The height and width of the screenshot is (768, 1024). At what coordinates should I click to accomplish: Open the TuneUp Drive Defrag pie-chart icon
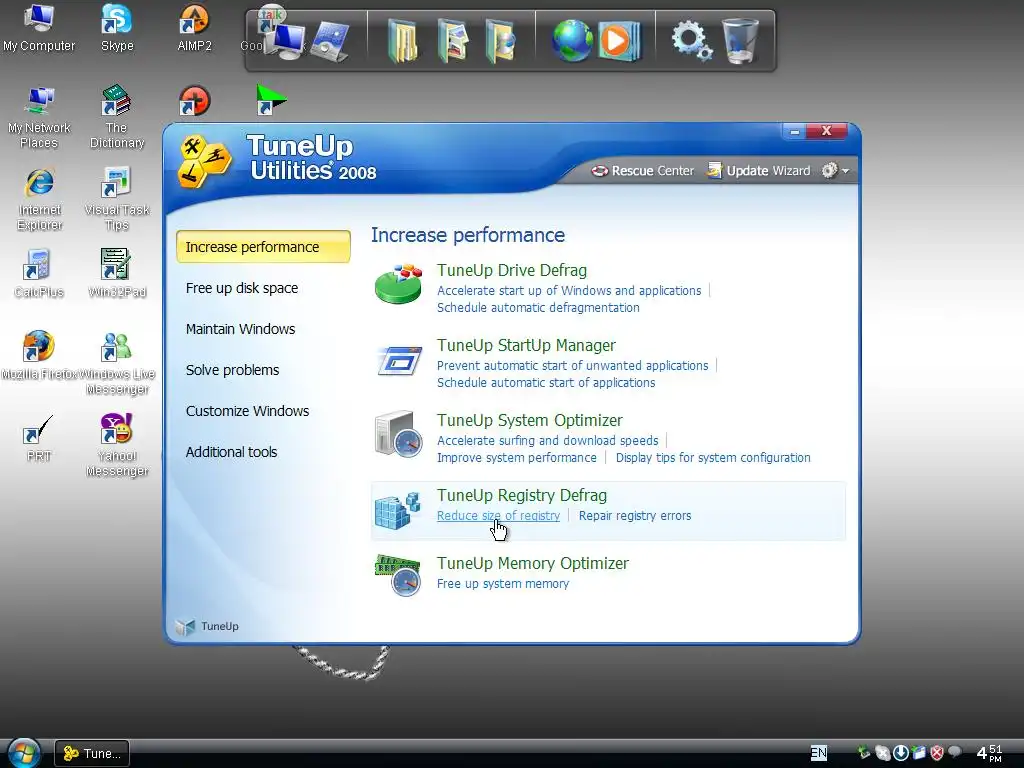(x=398, y=284)
